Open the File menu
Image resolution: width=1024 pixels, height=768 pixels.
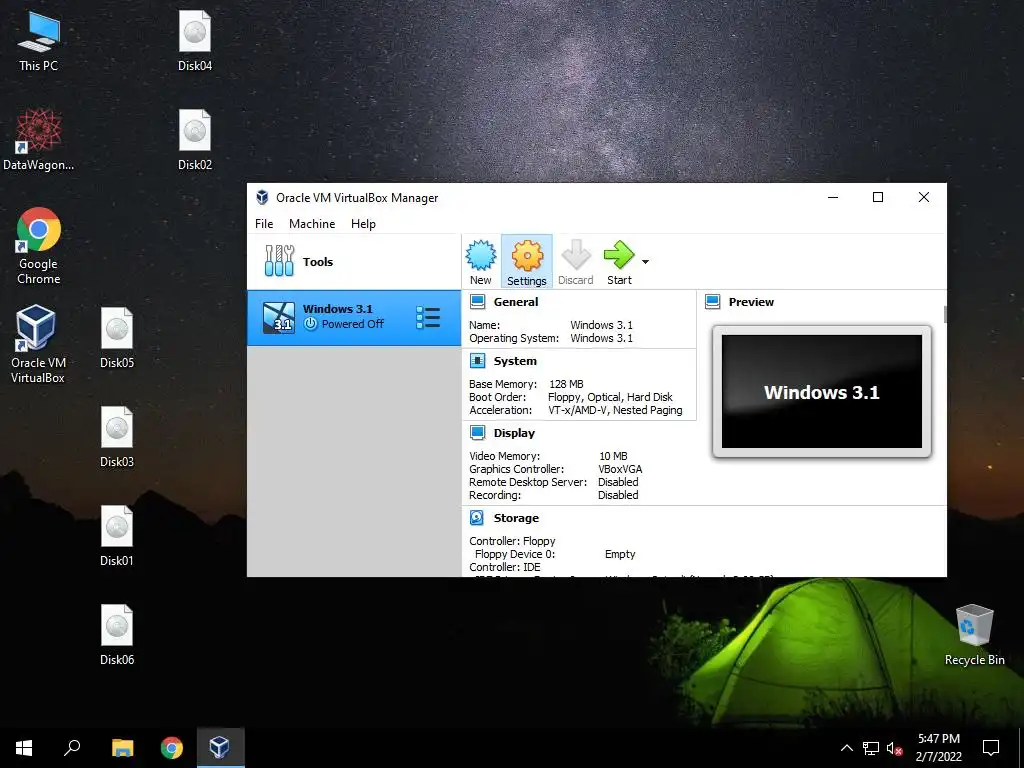(264, 223)
